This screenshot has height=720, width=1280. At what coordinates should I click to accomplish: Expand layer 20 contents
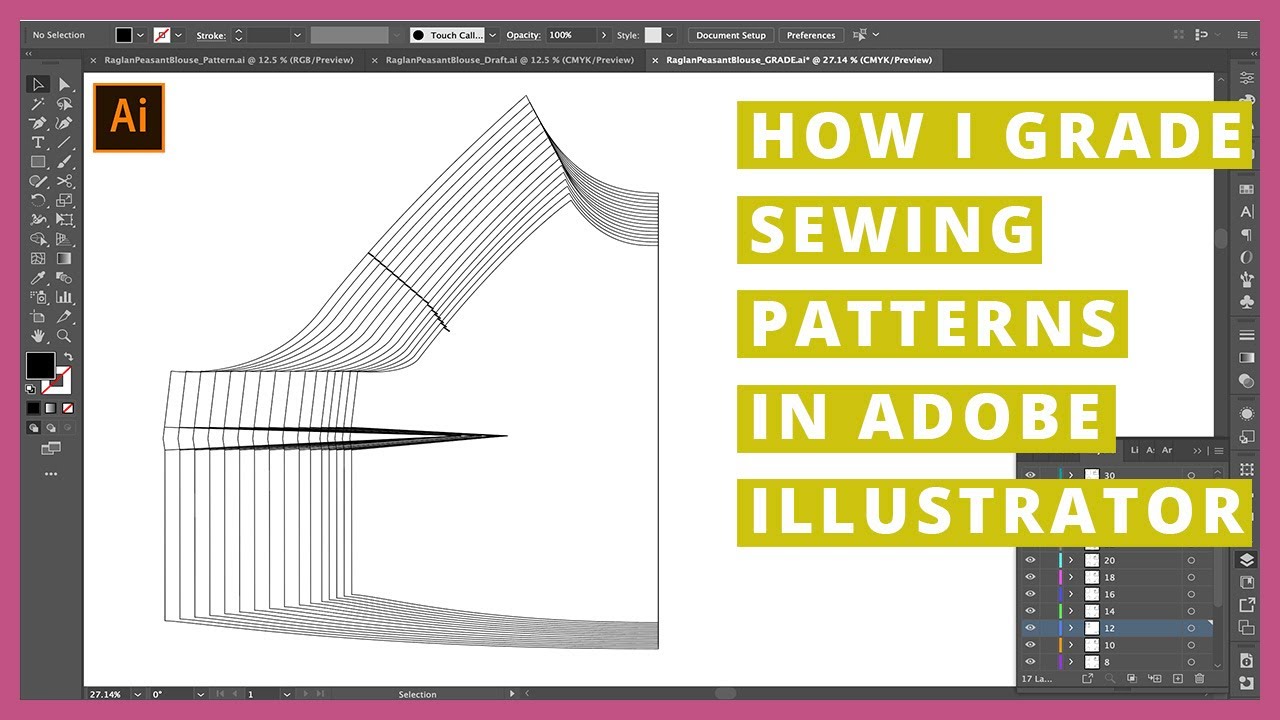tap(1071, 560)
